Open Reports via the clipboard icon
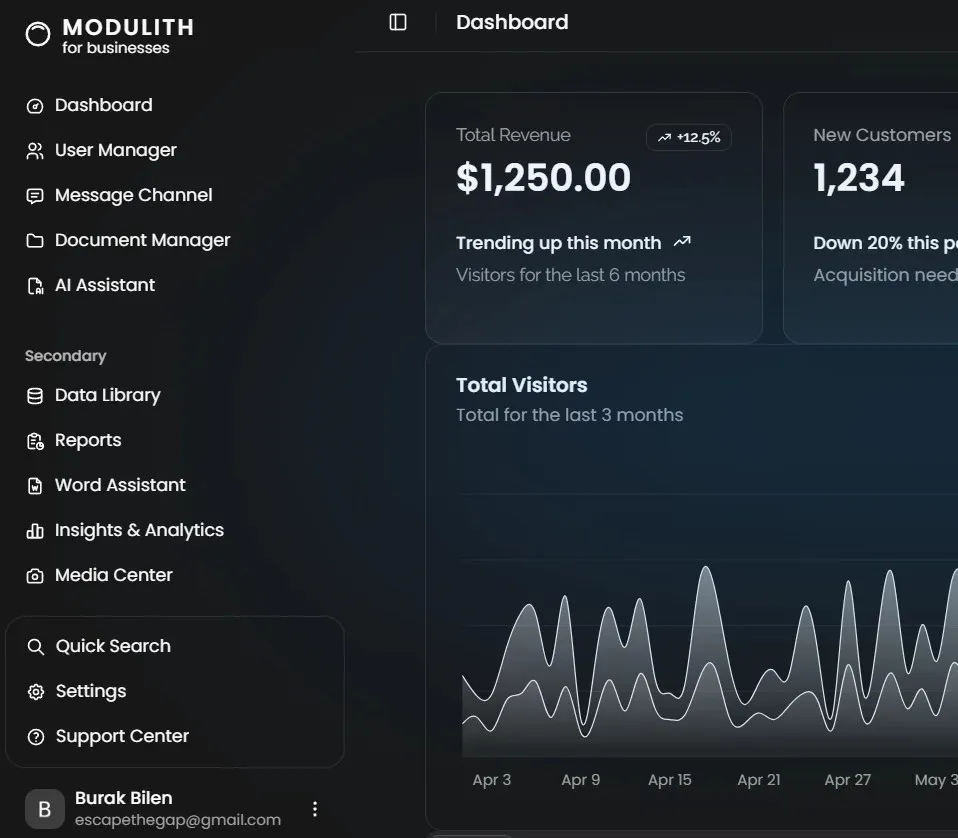 tap(35, 440)
